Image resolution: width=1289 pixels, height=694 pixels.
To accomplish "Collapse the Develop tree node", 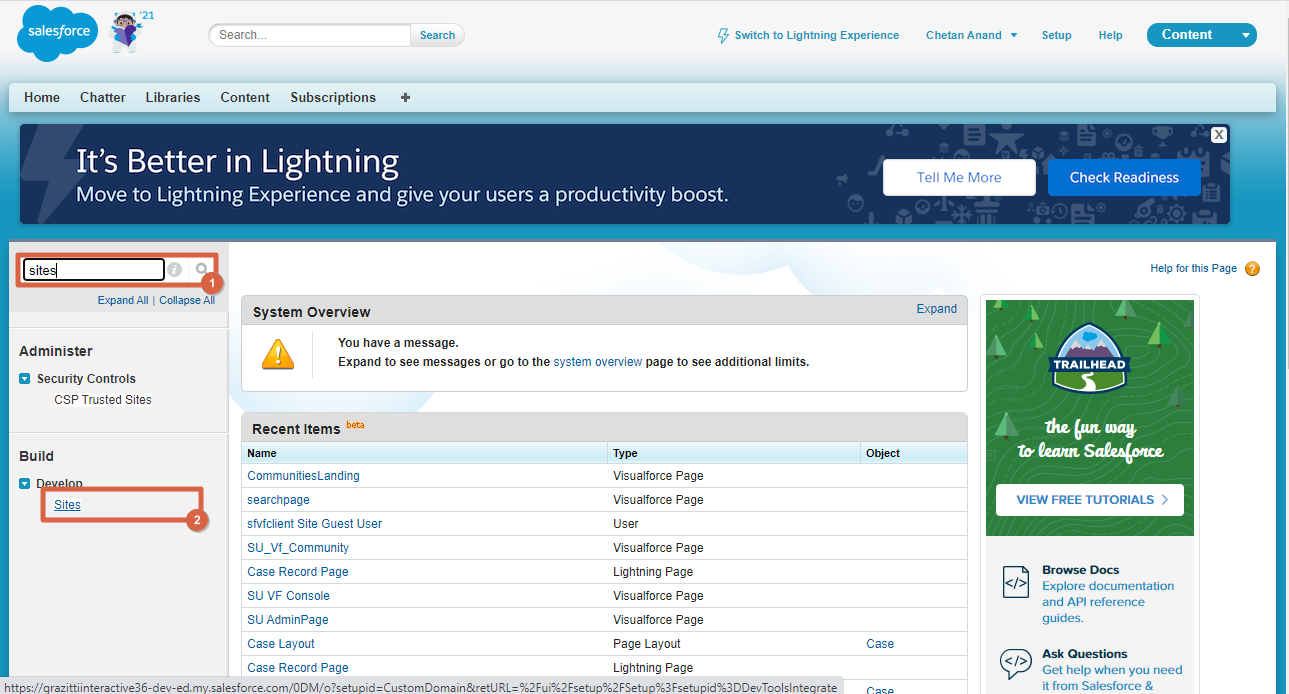I will (x=25, y=484).
